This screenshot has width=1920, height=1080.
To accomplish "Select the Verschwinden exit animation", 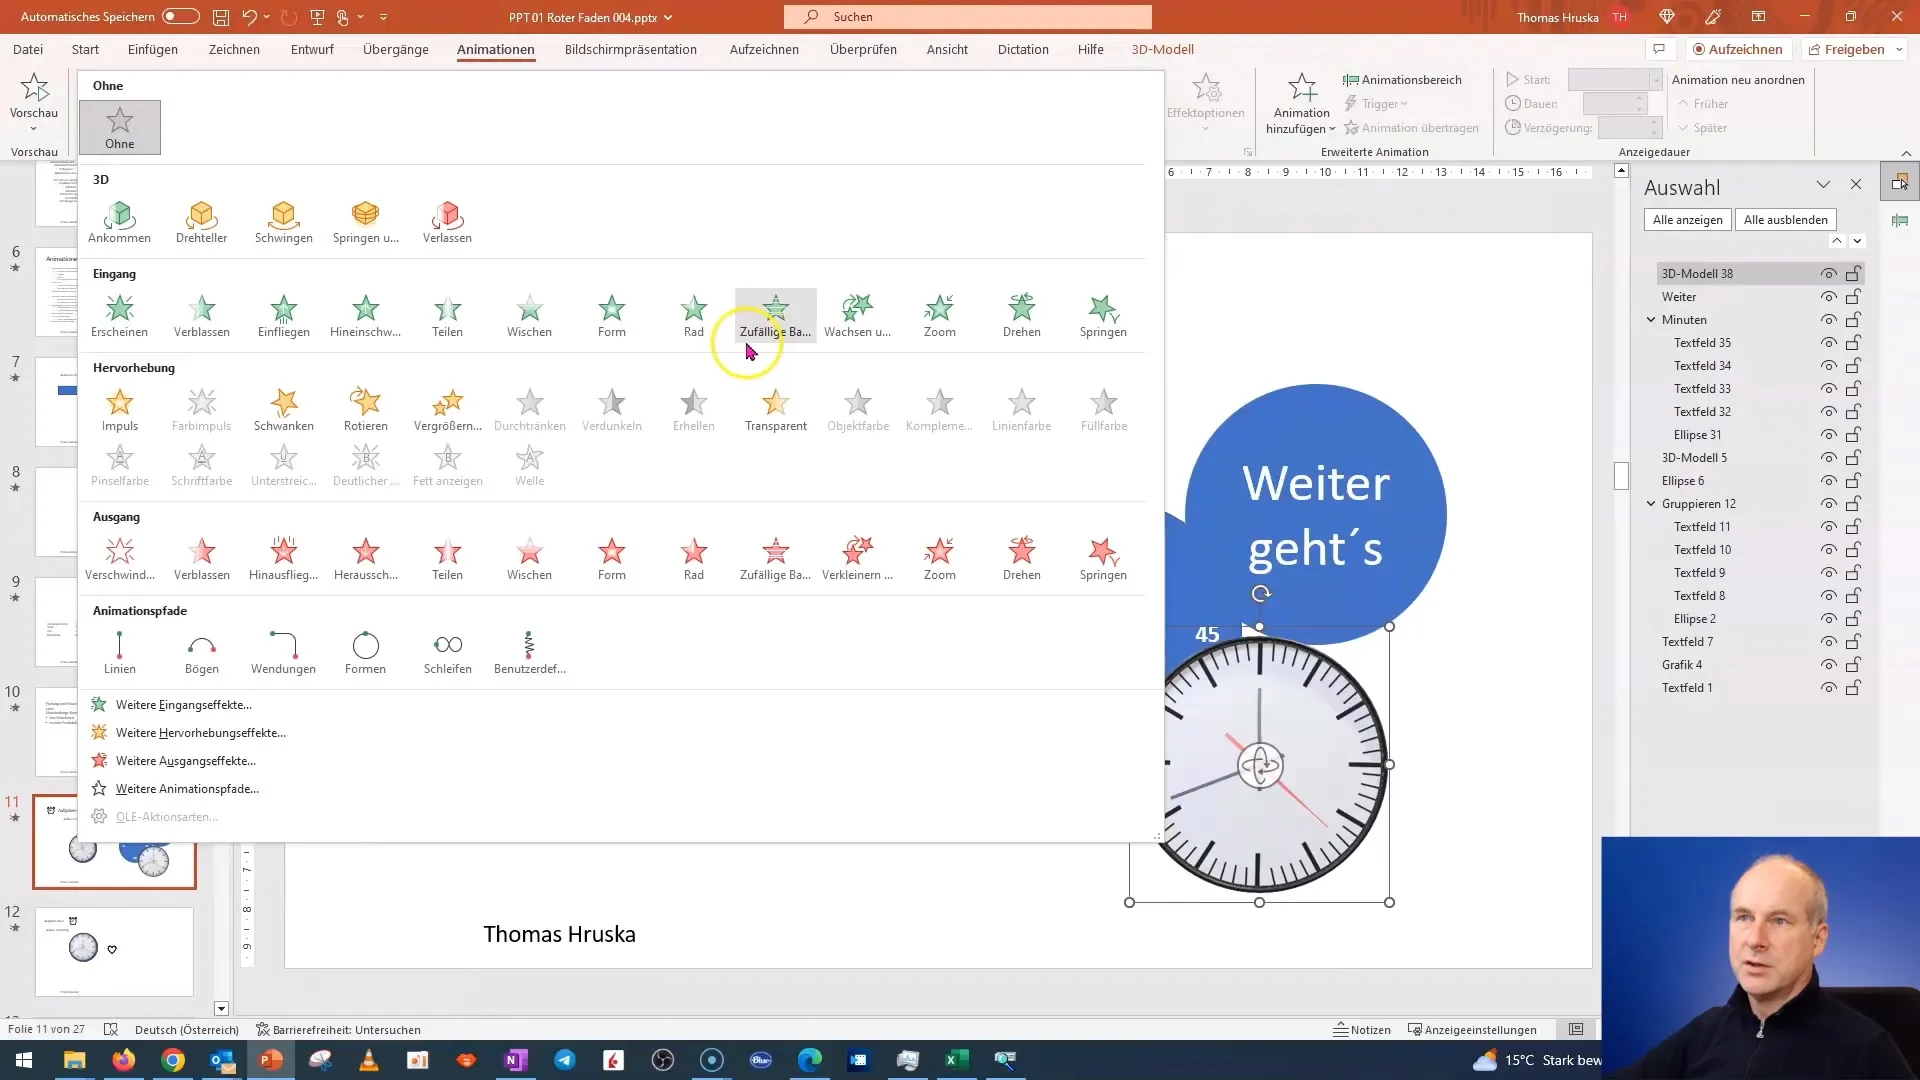I will pos(119,559).
